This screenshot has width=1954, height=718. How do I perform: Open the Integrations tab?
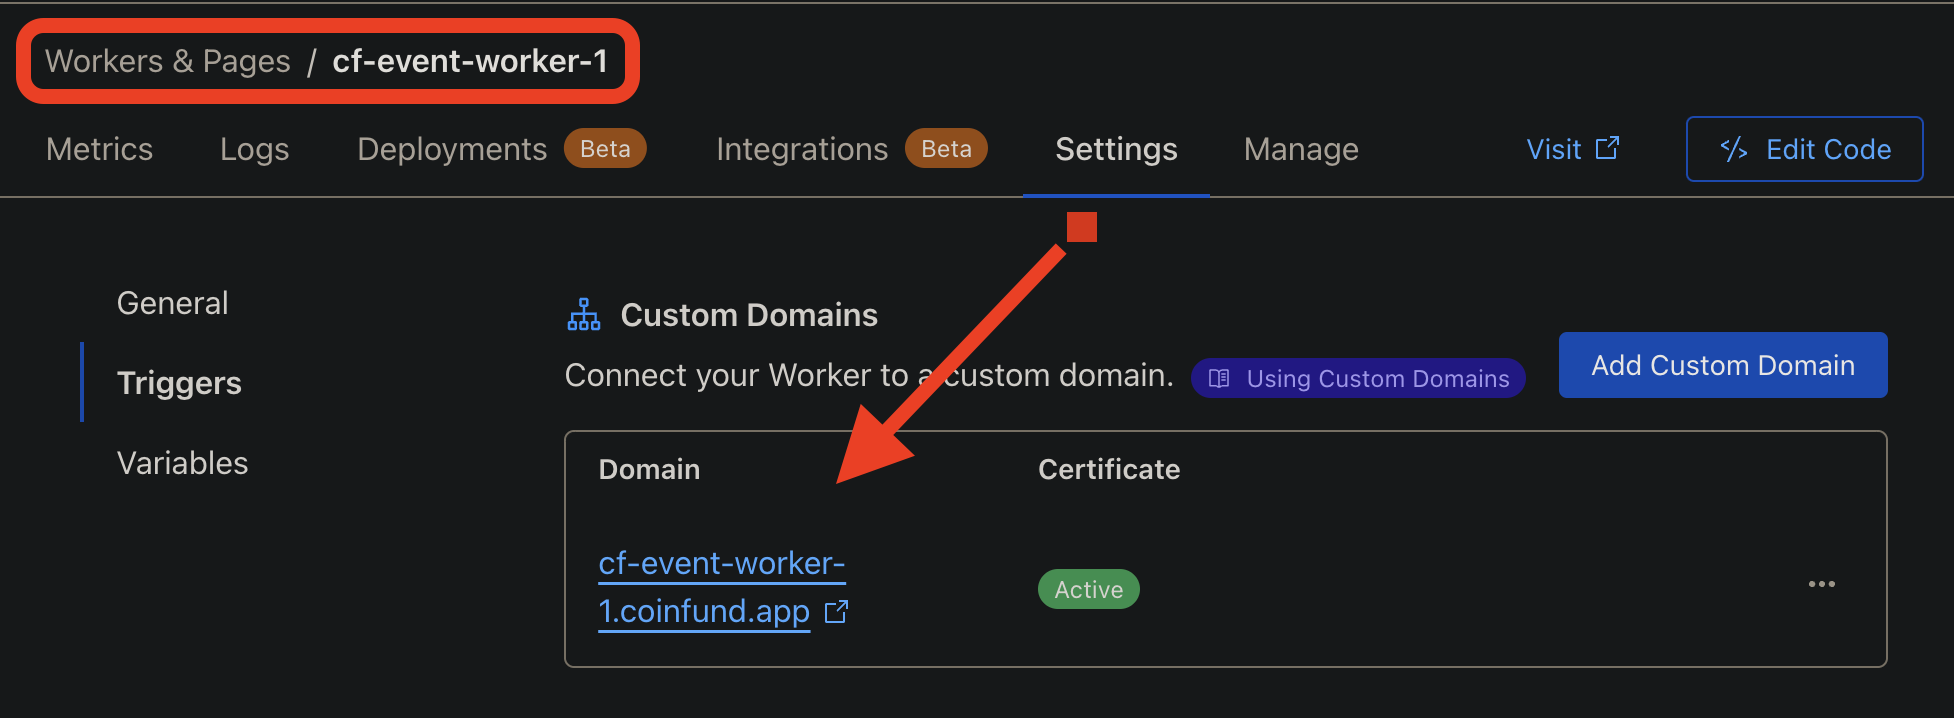[802, 149]
